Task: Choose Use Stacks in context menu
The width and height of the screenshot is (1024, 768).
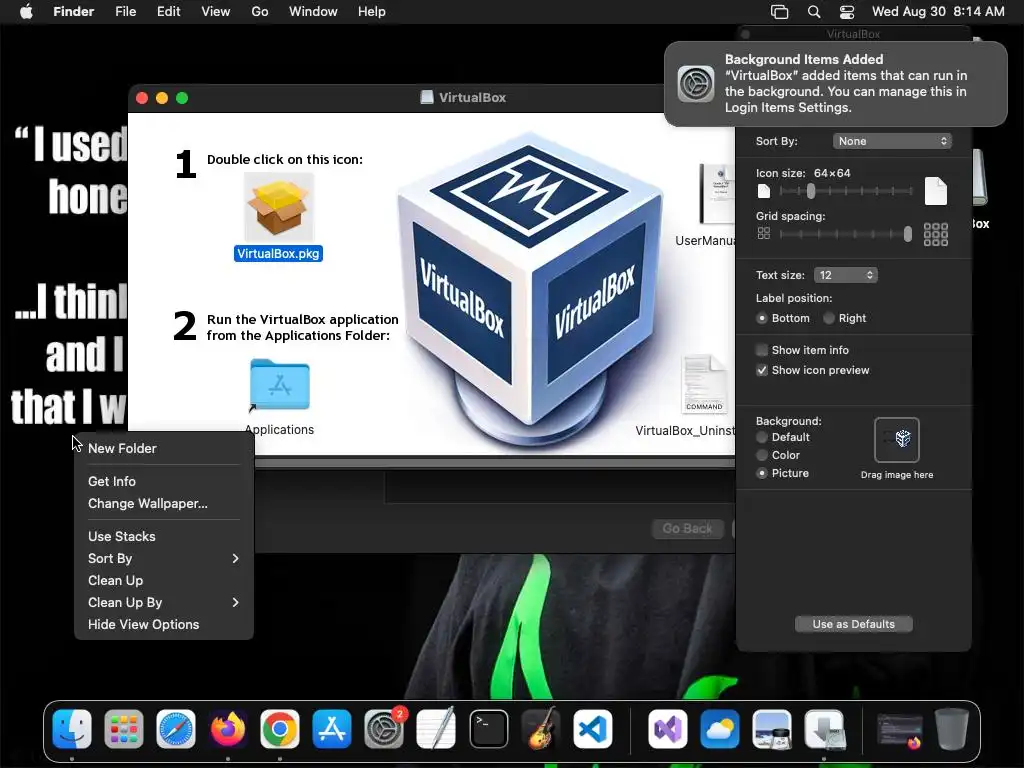Action: [x=164, y=536]
